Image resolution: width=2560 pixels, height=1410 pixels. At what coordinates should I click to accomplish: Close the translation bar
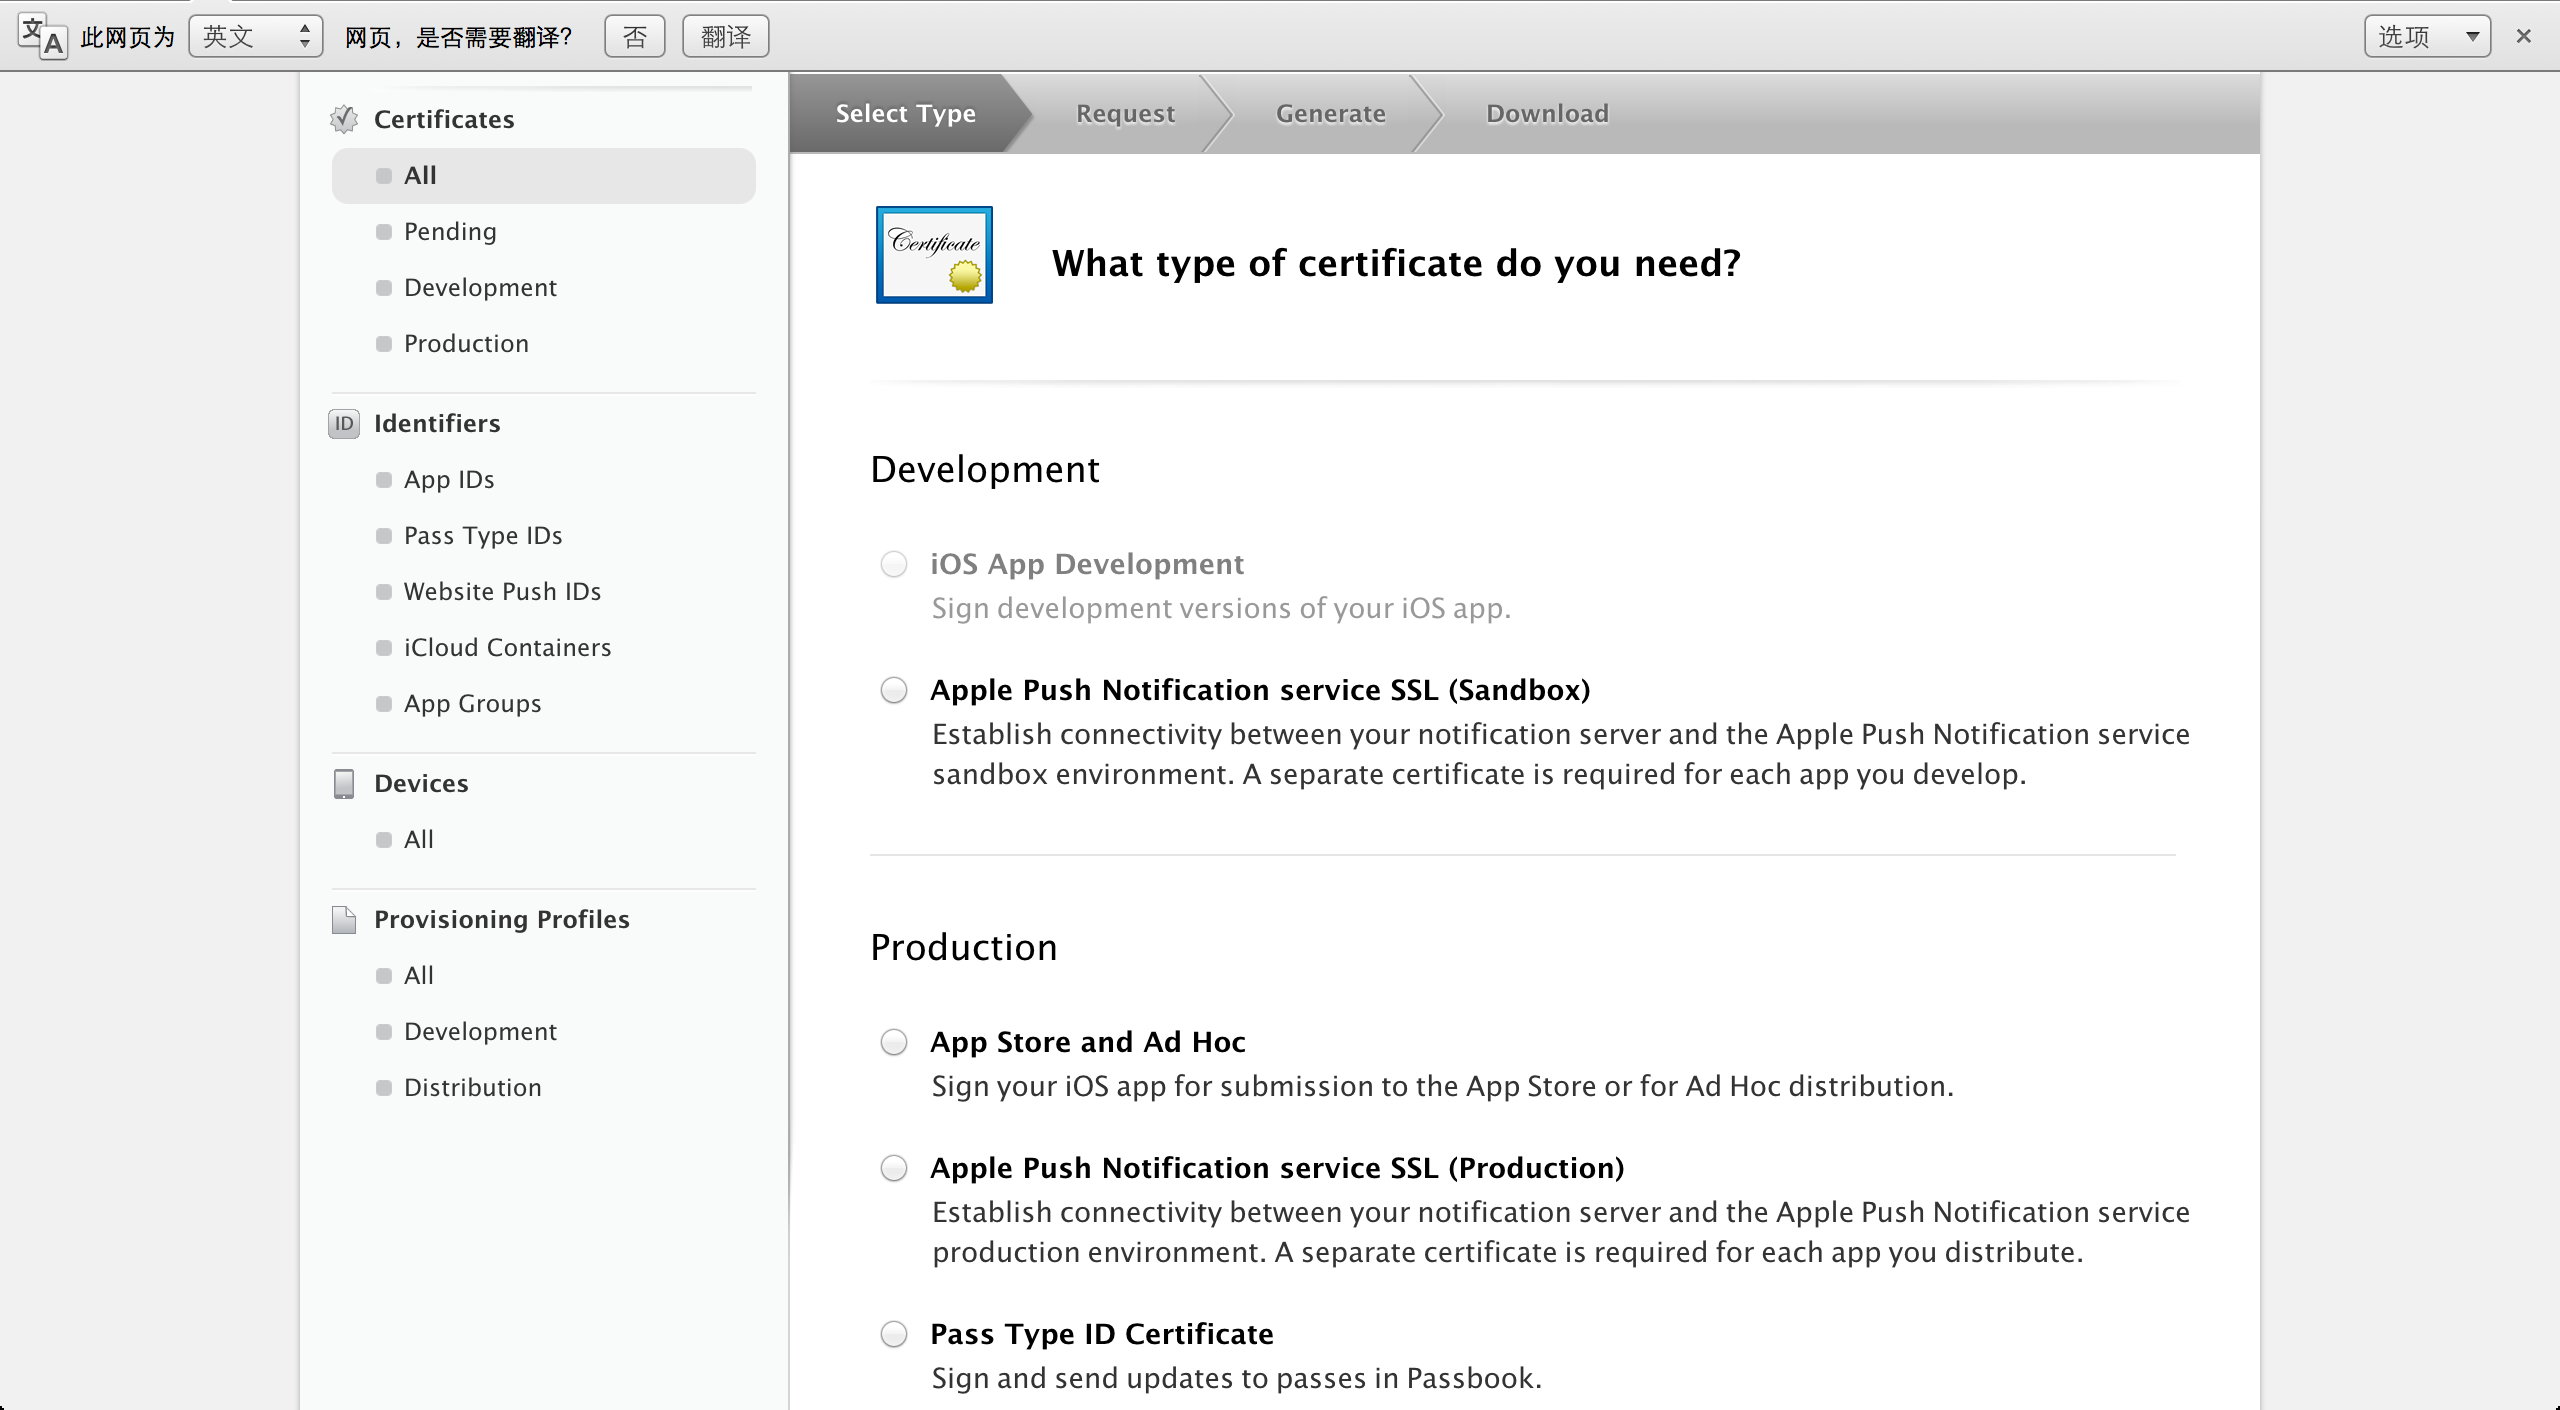pyautogui.click(x=2524, y=36)
